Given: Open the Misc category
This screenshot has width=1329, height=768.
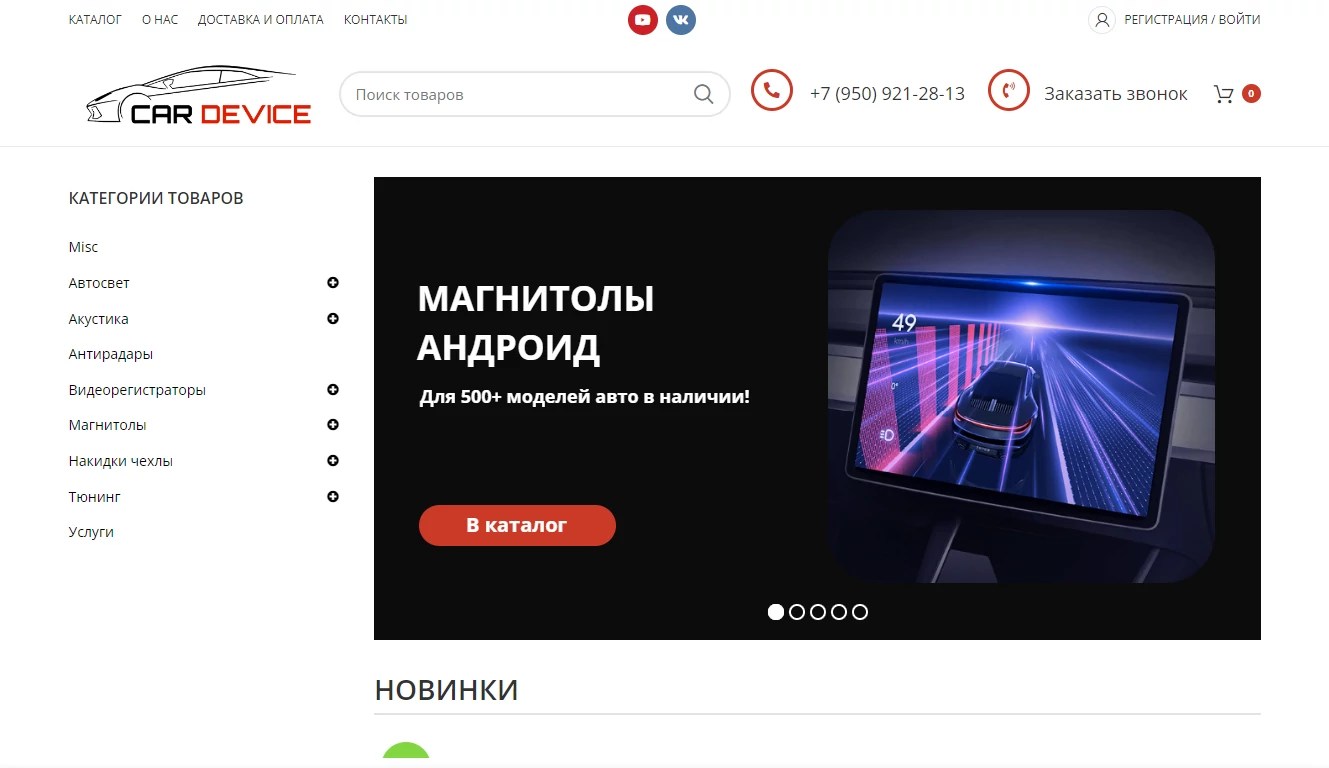Looking at the screenshot, I should point(84,247).
